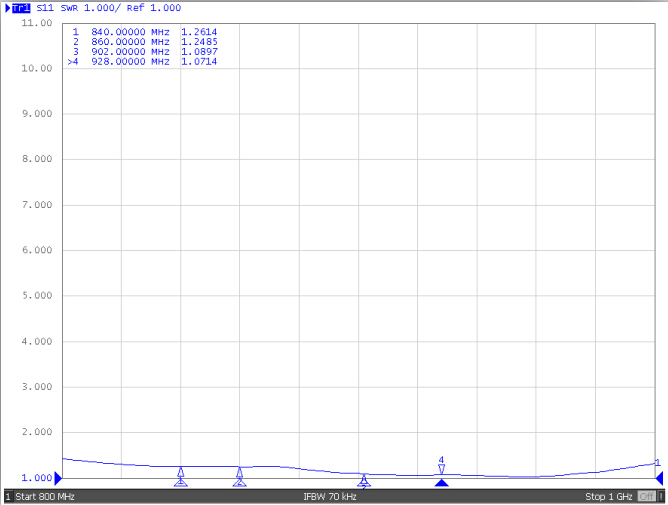The image size is (668, 505).
Task: Click the 1.000 Y-axis bottom label
Action: 37,478
